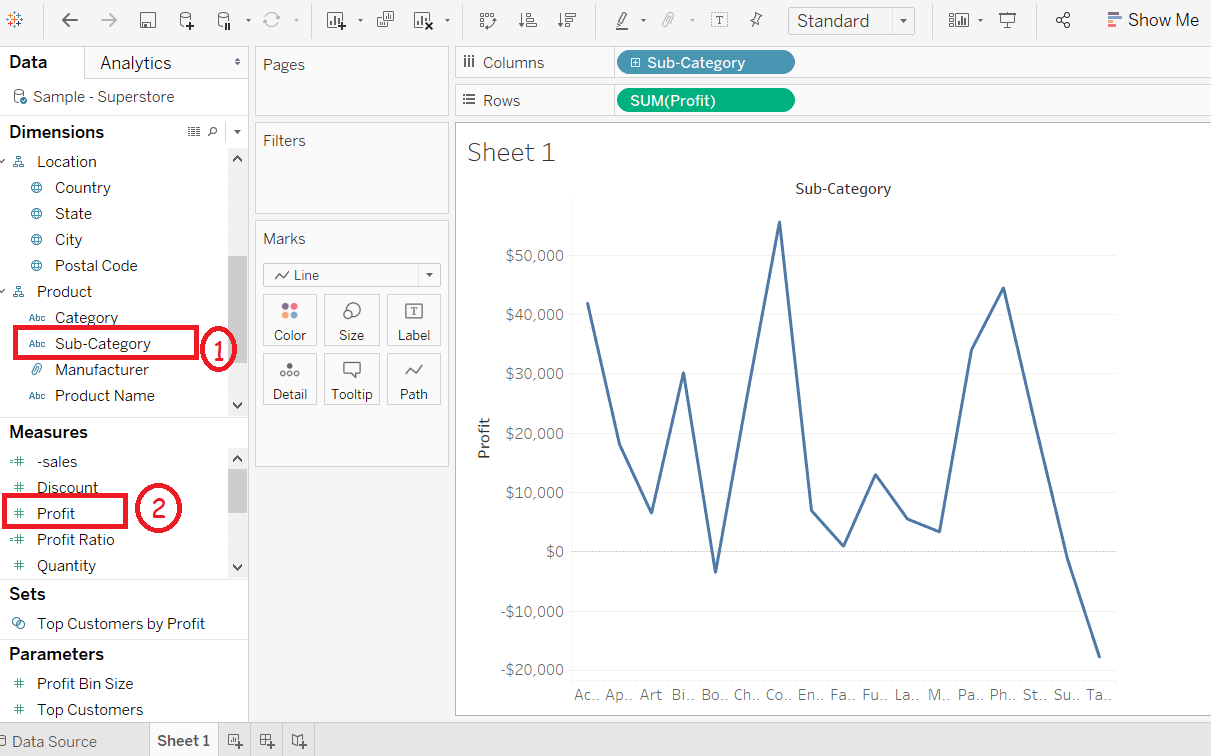Sort descending using toolbar icon
Image resolution: width=1211 pixels, height=756 pixels.
567,20
